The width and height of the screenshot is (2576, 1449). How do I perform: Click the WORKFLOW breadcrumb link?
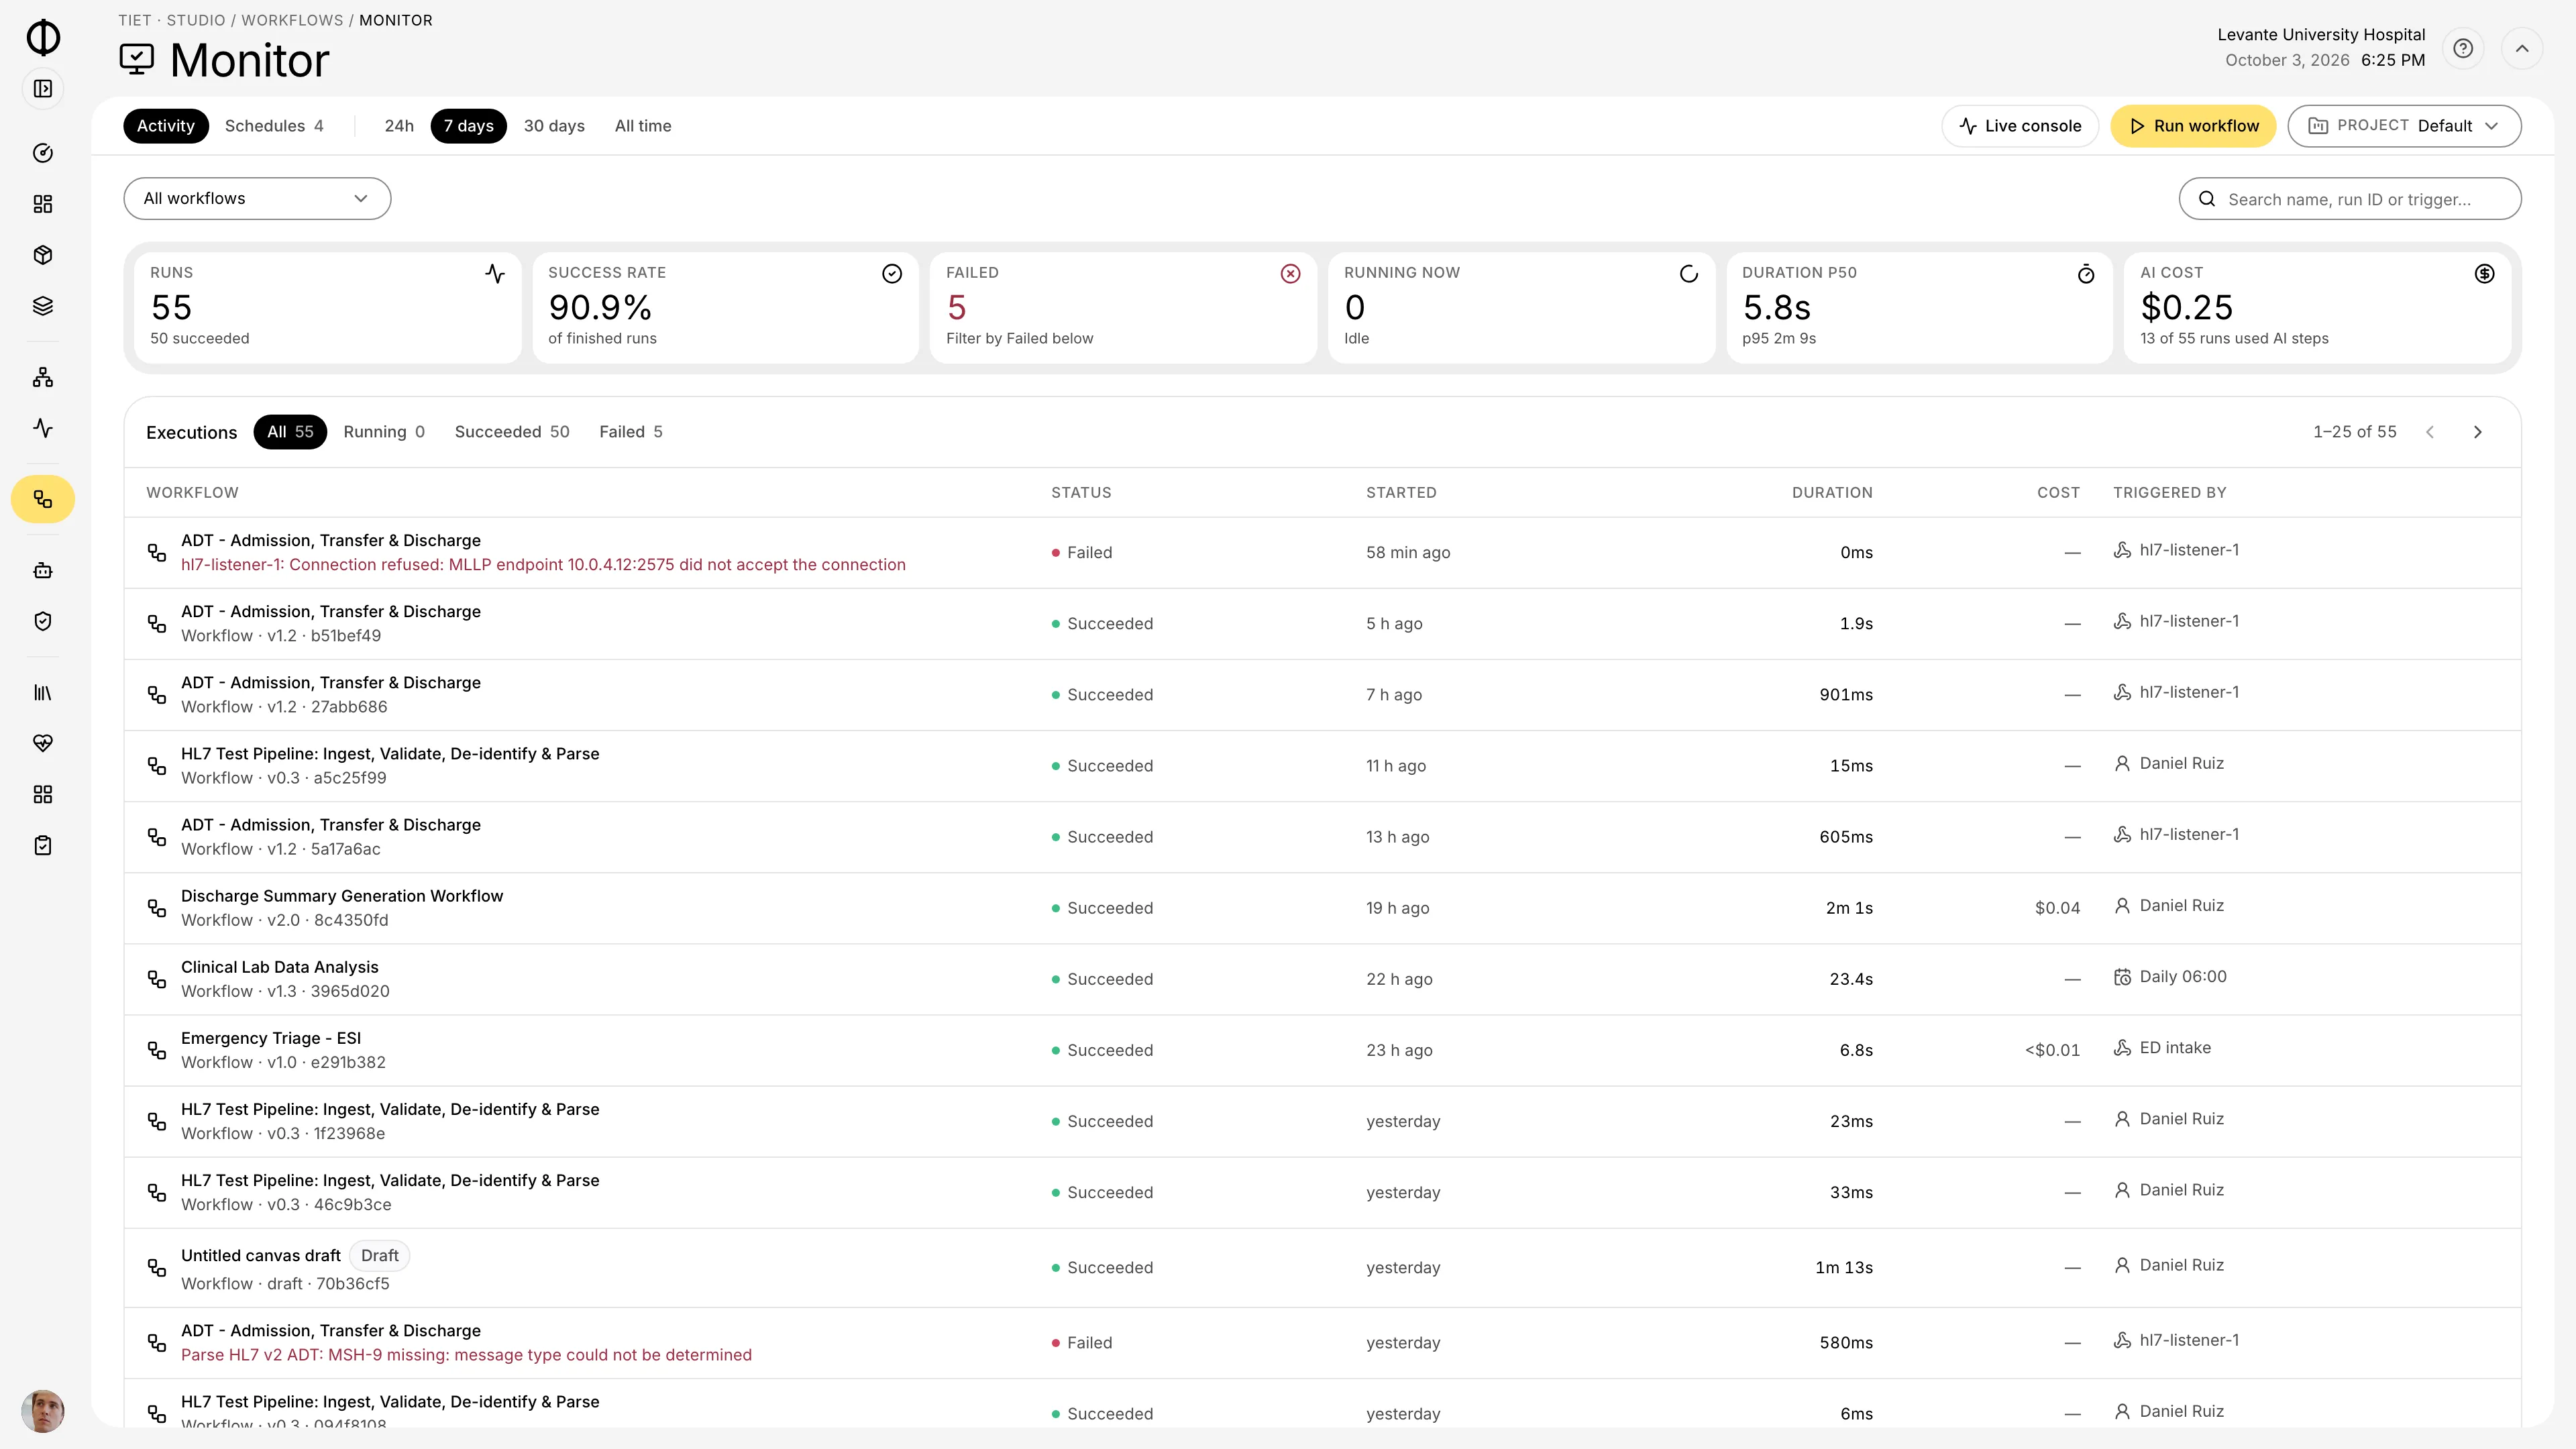pos(292,20)
